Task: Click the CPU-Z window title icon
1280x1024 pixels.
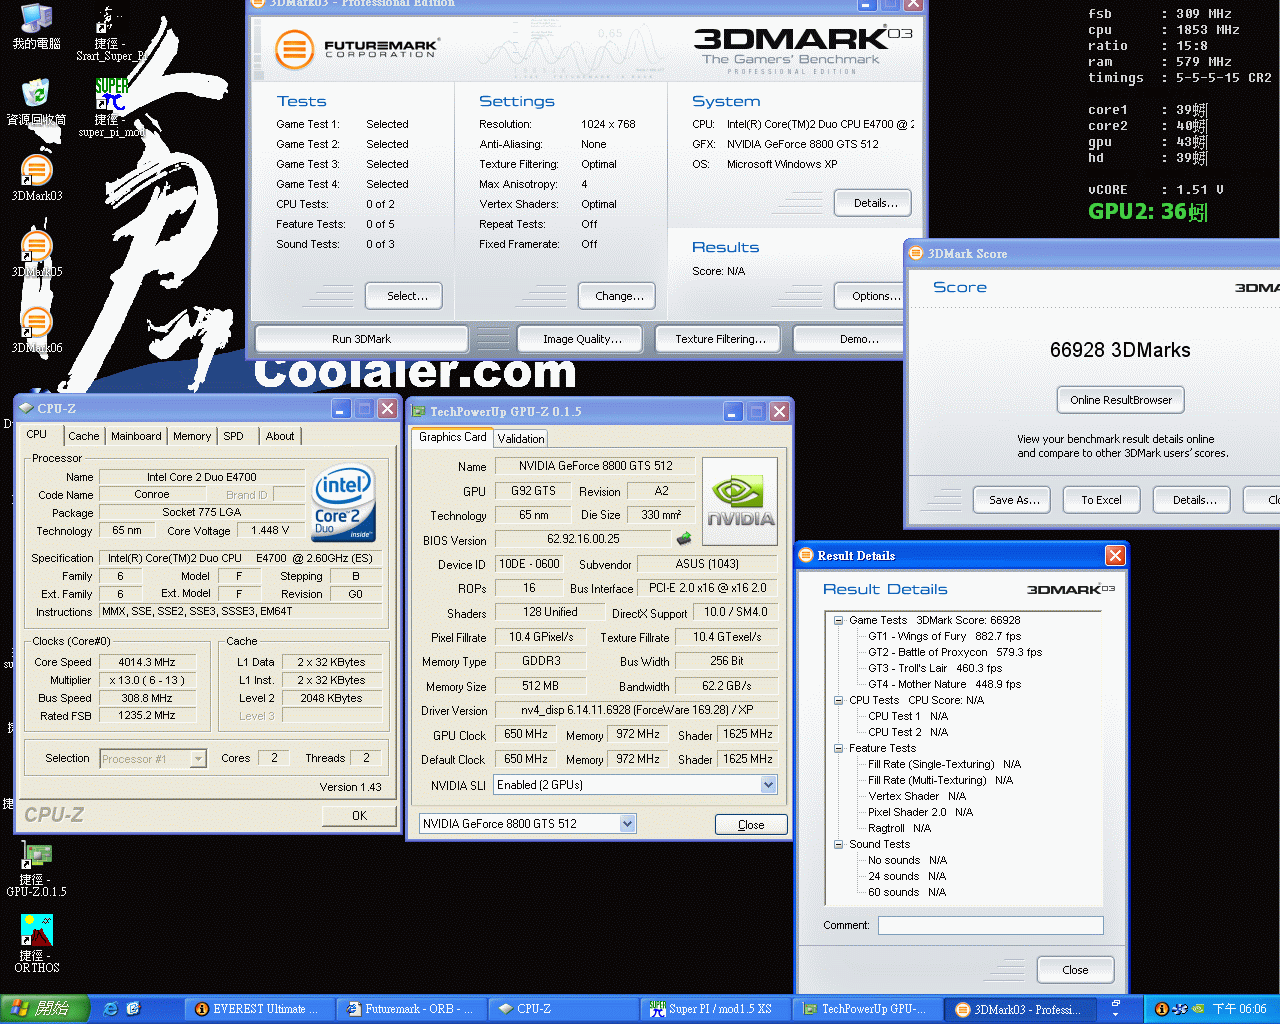Action: pos(26,408)
